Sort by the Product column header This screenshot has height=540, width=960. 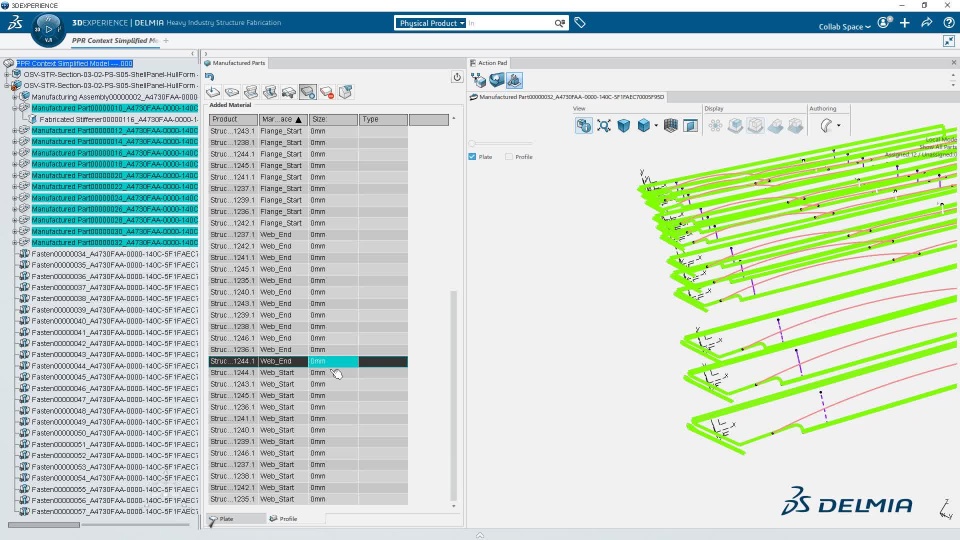click(233, 119)
